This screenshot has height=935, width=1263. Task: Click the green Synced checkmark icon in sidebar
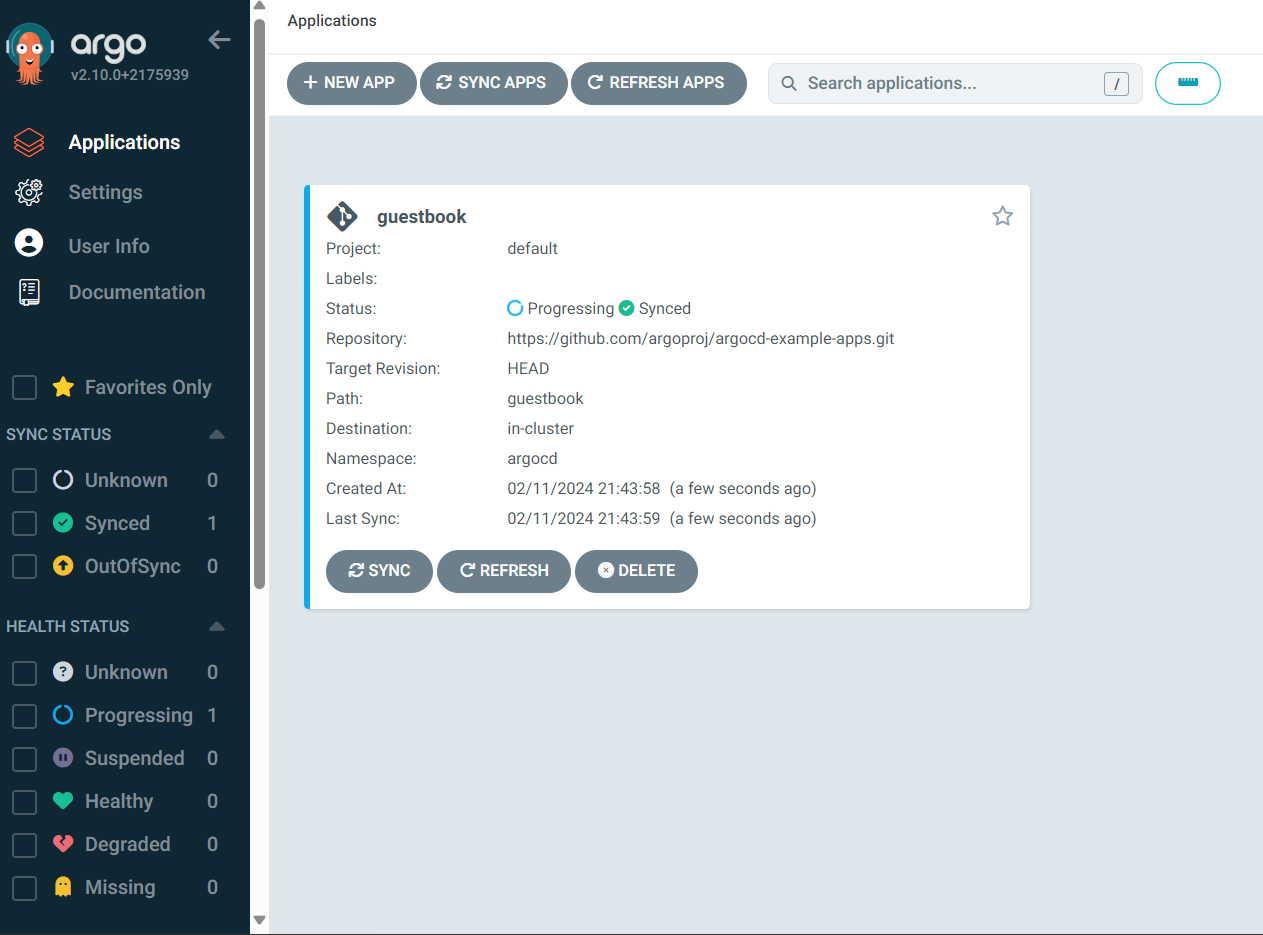pyautogui.click(x=63, y=523)
